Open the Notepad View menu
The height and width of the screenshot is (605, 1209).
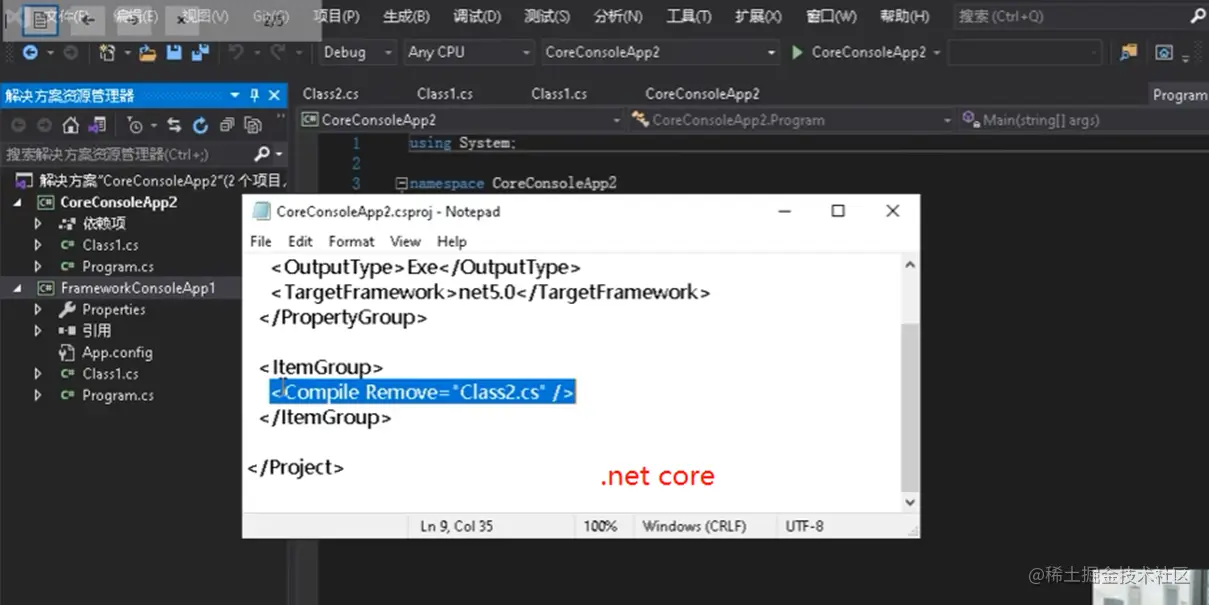click(x=405, y=241)
